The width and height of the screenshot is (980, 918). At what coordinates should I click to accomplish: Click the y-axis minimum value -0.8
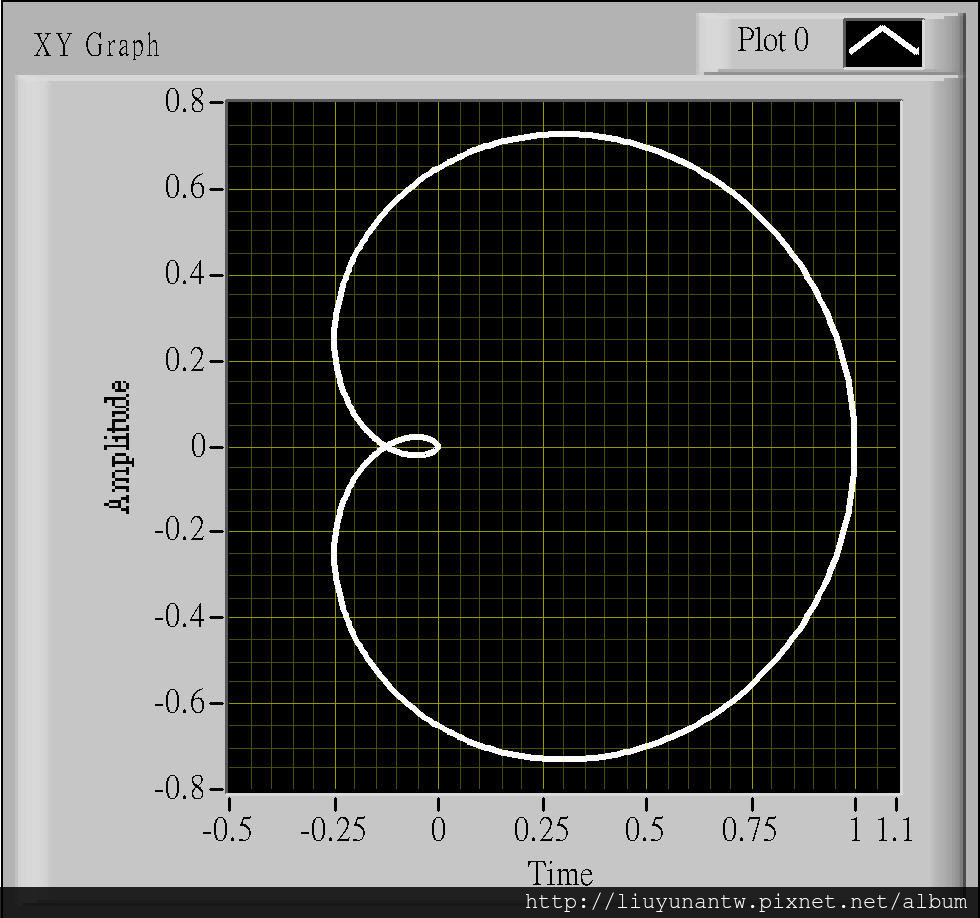point(179,789)
